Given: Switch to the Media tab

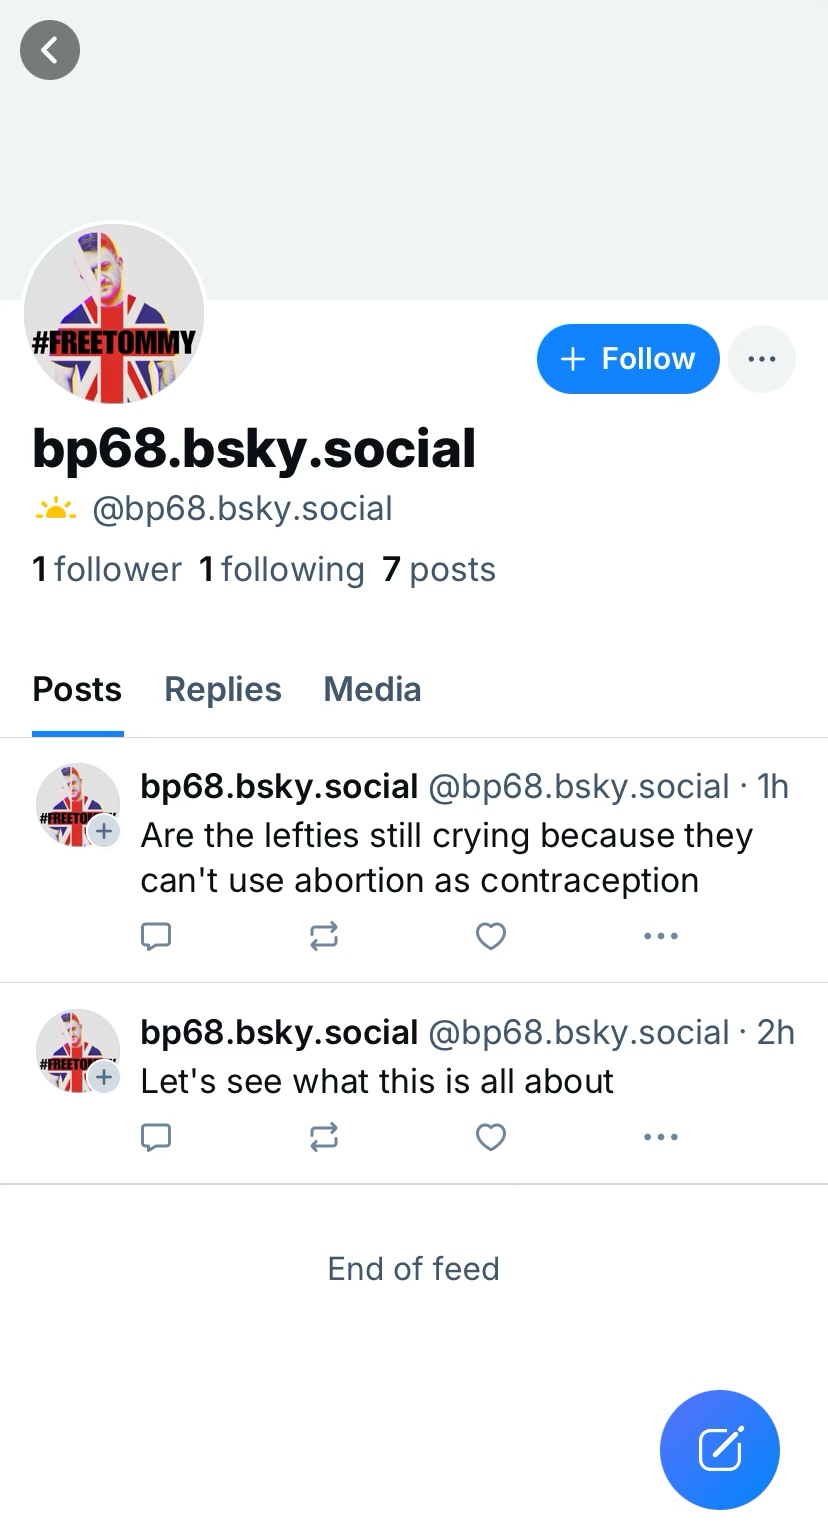Looking at the screenshot, I should coord(372,689).
